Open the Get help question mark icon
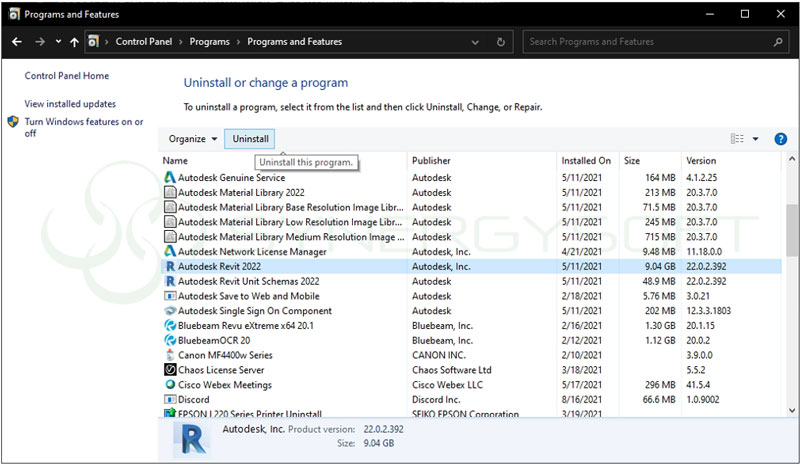 780,139
